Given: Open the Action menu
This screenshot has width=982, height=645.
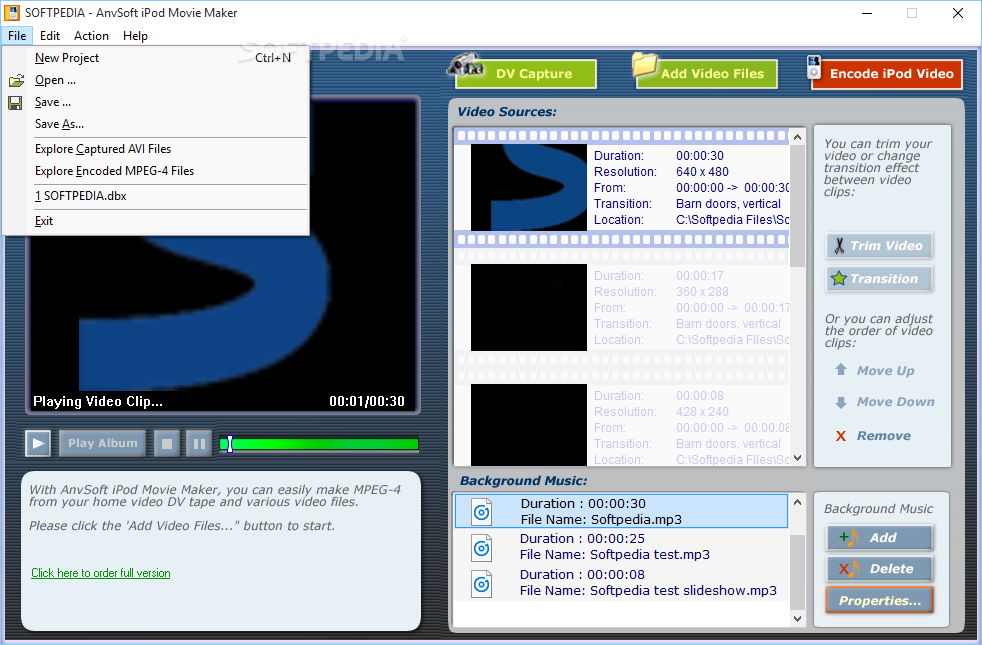Looking at the screenshot, I should tap(91, 36).
